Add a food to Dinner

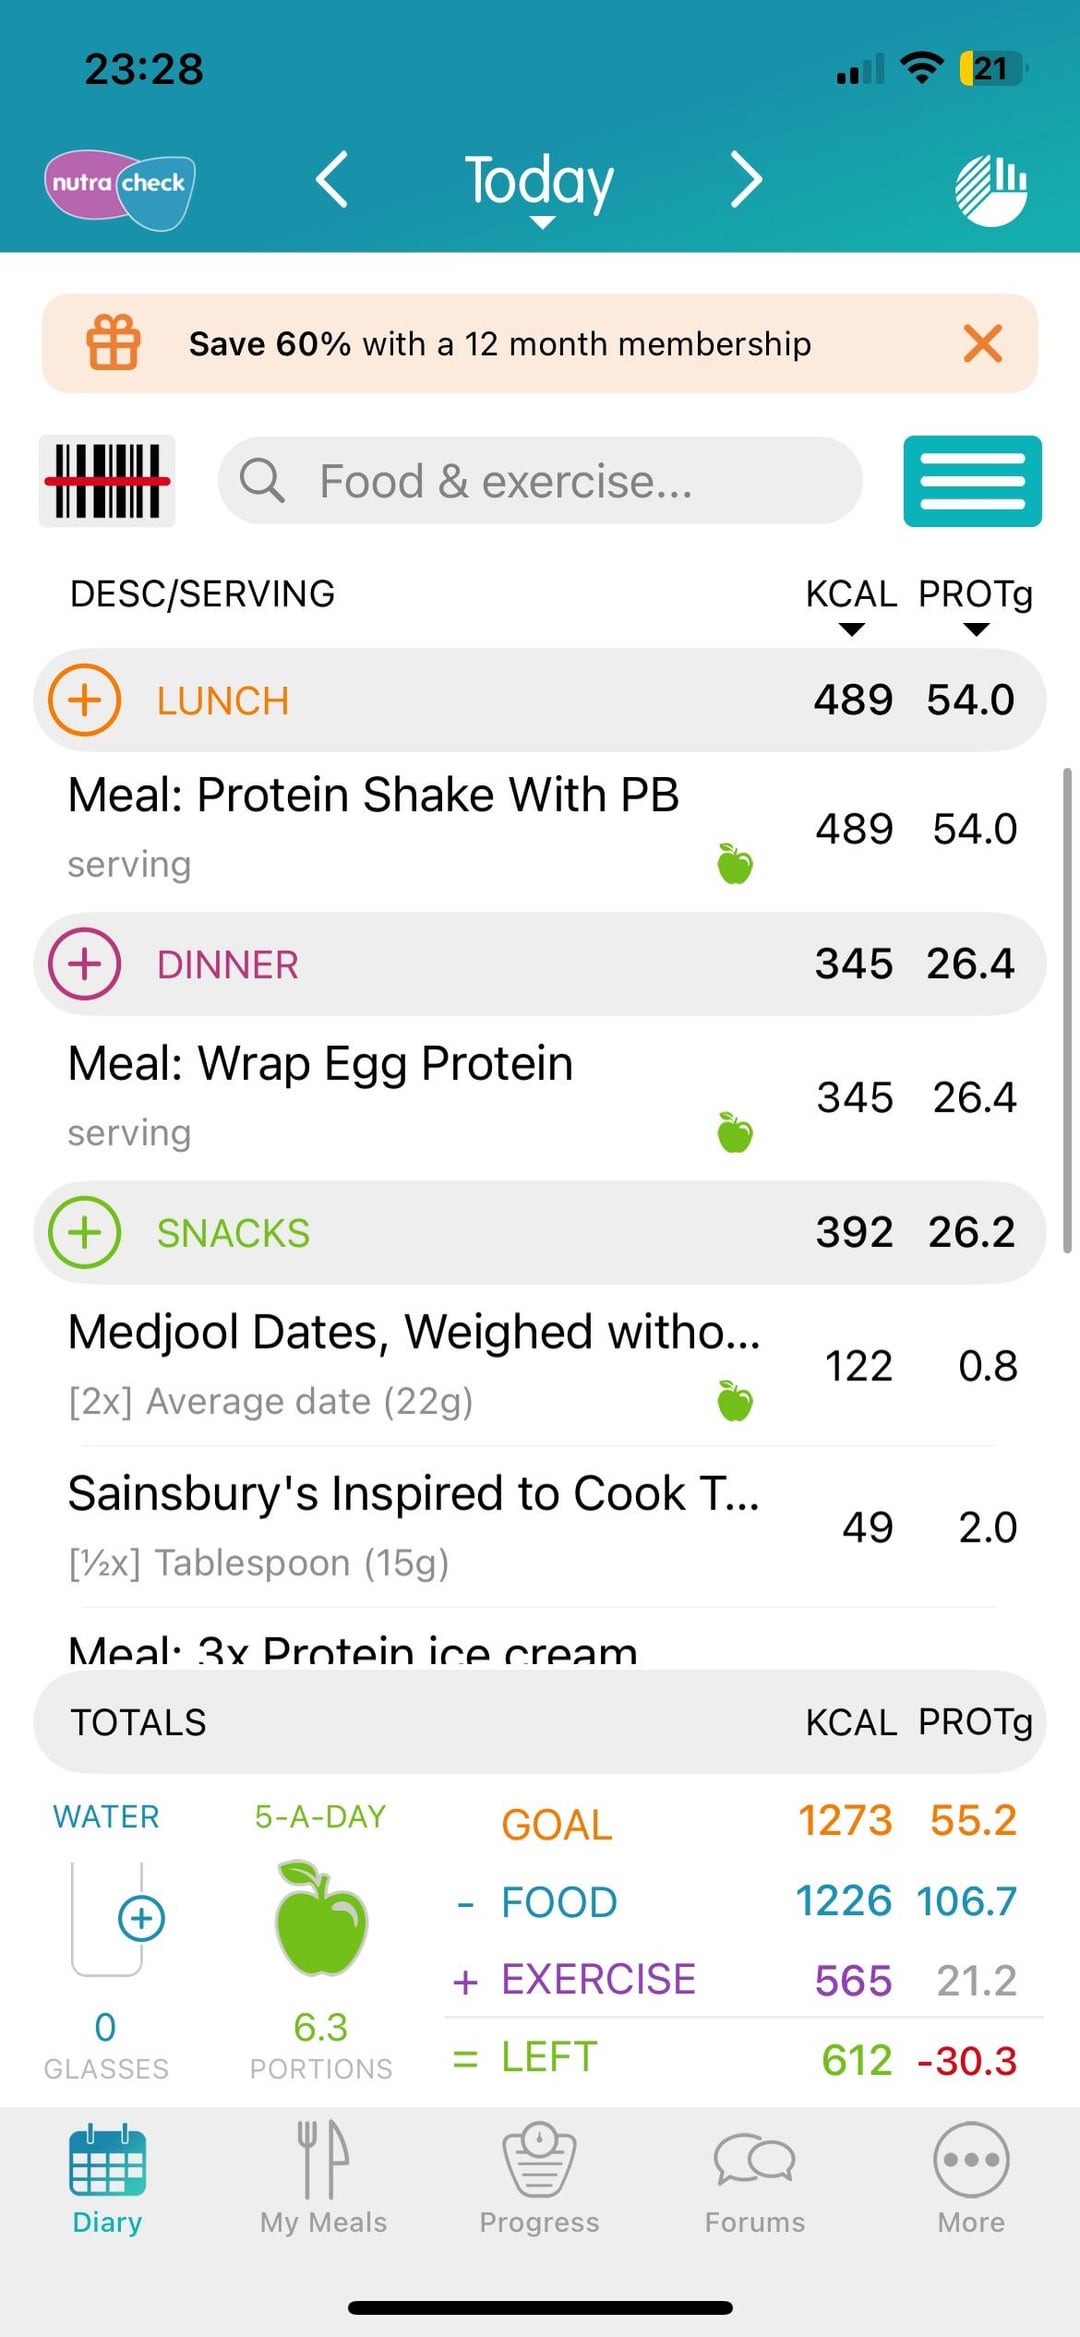[x=85, y=964]
